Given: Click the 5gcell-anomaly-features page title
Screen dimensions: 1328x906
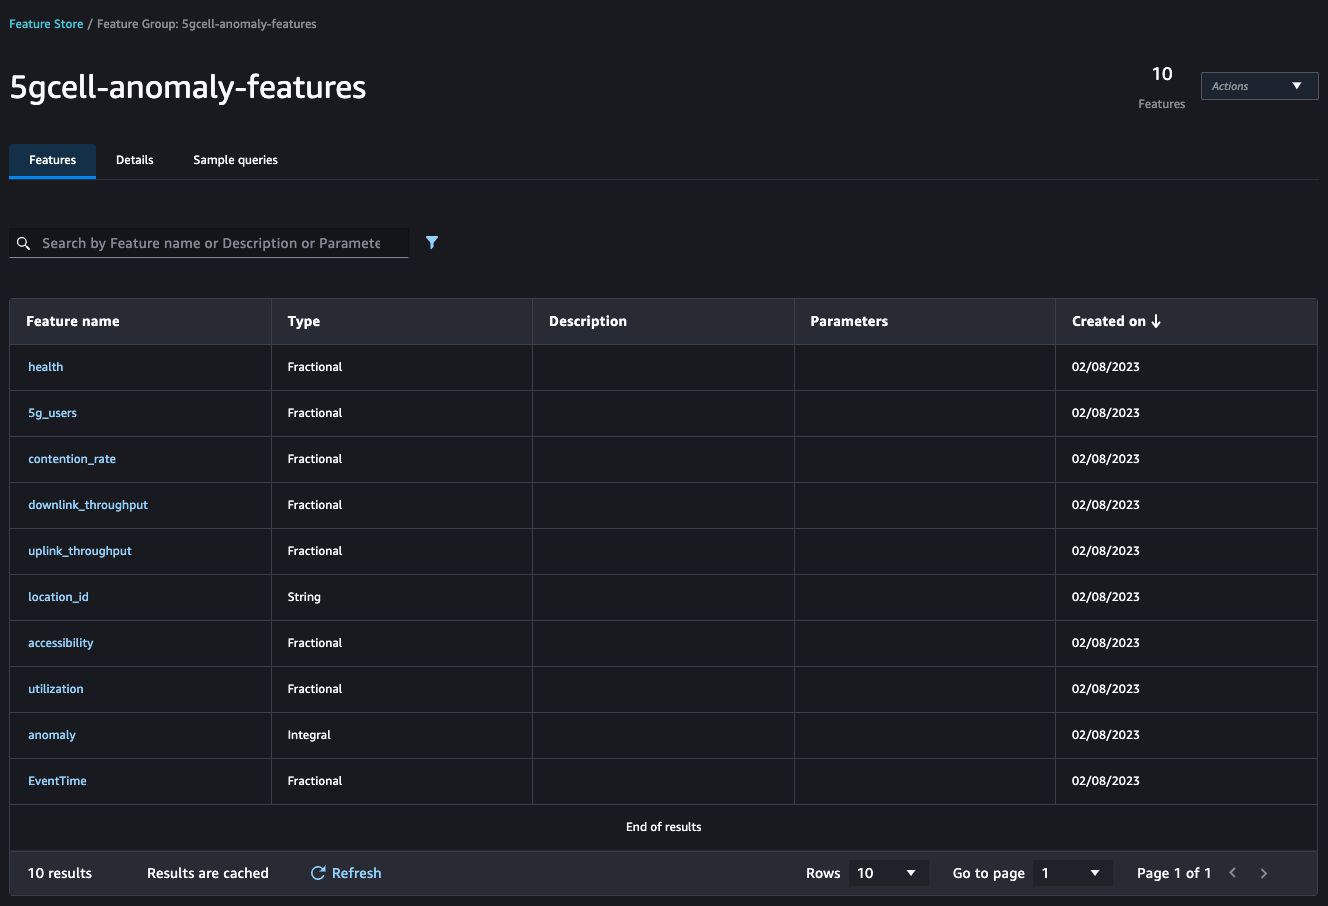Looking at the screenshot, I should tap(188, 87).
